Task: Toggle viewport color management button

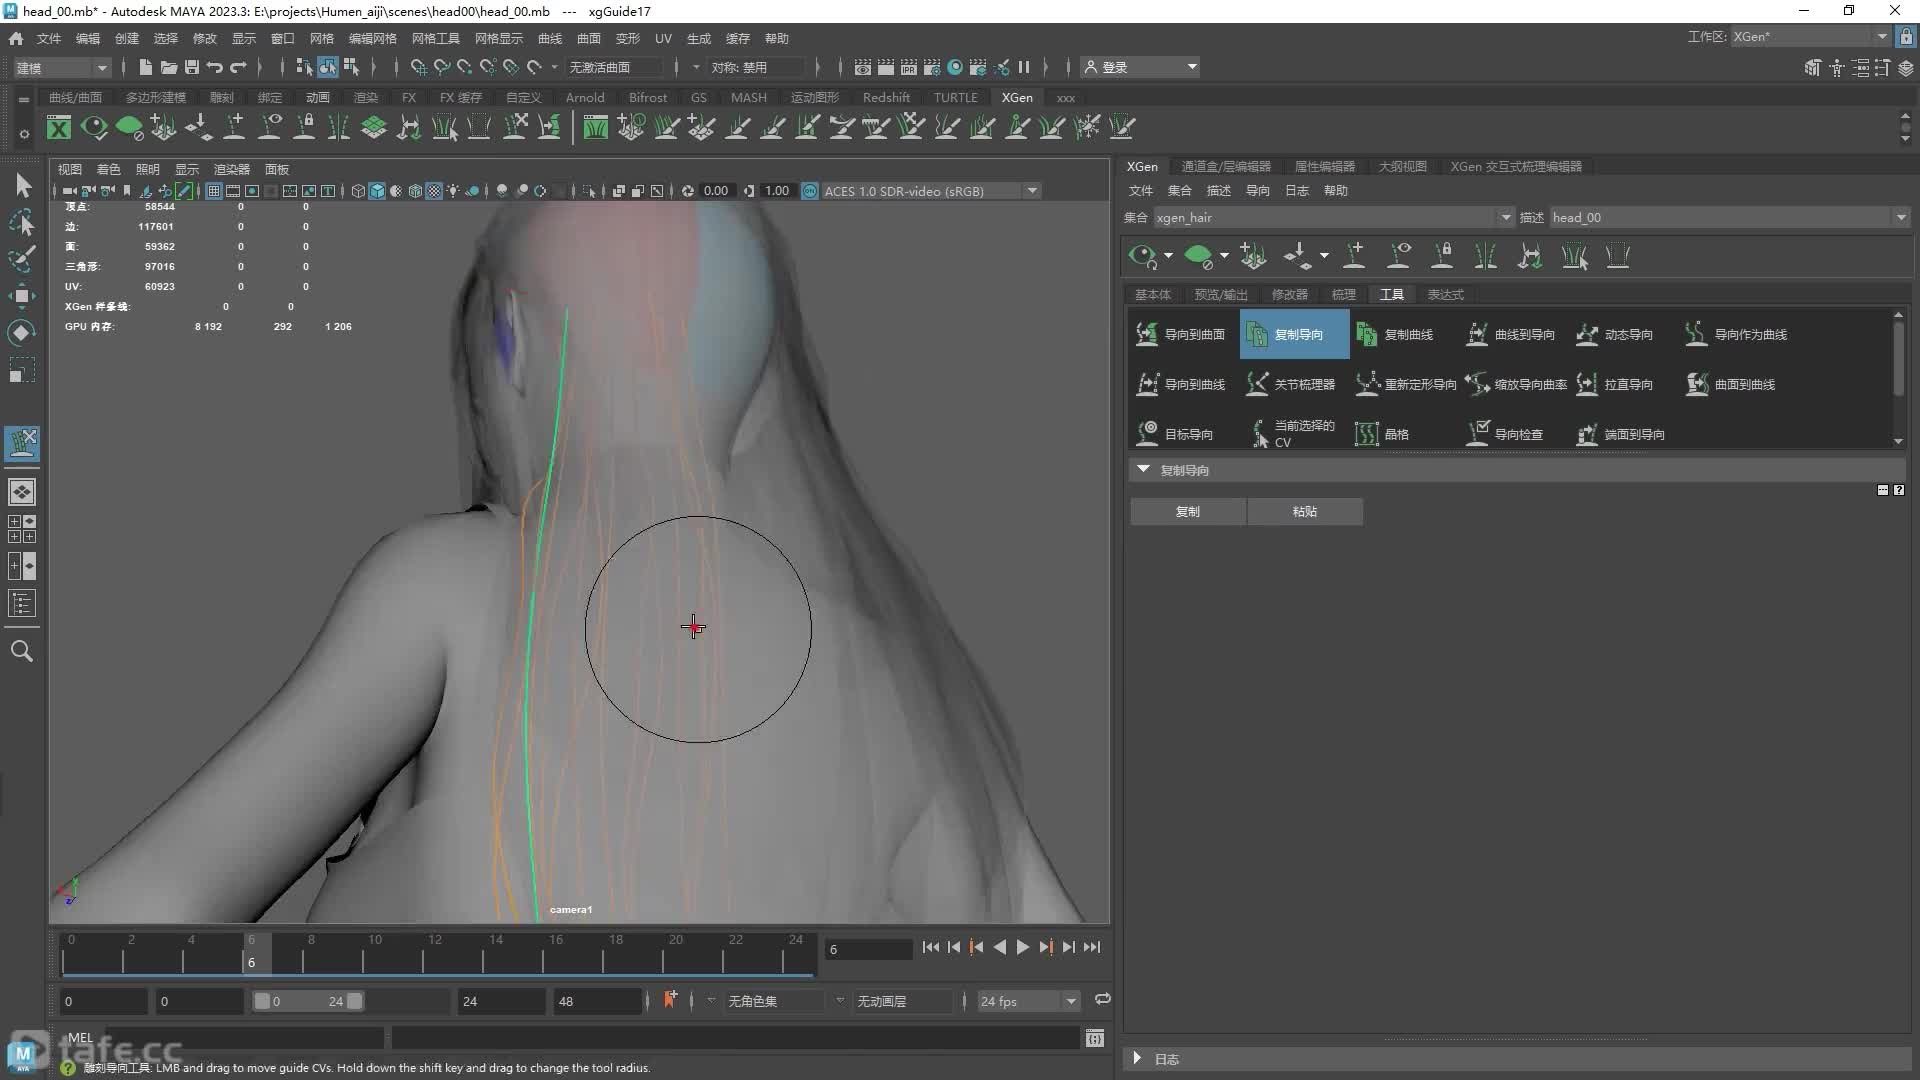Action: pyautogui.click(x=810, y=191)
